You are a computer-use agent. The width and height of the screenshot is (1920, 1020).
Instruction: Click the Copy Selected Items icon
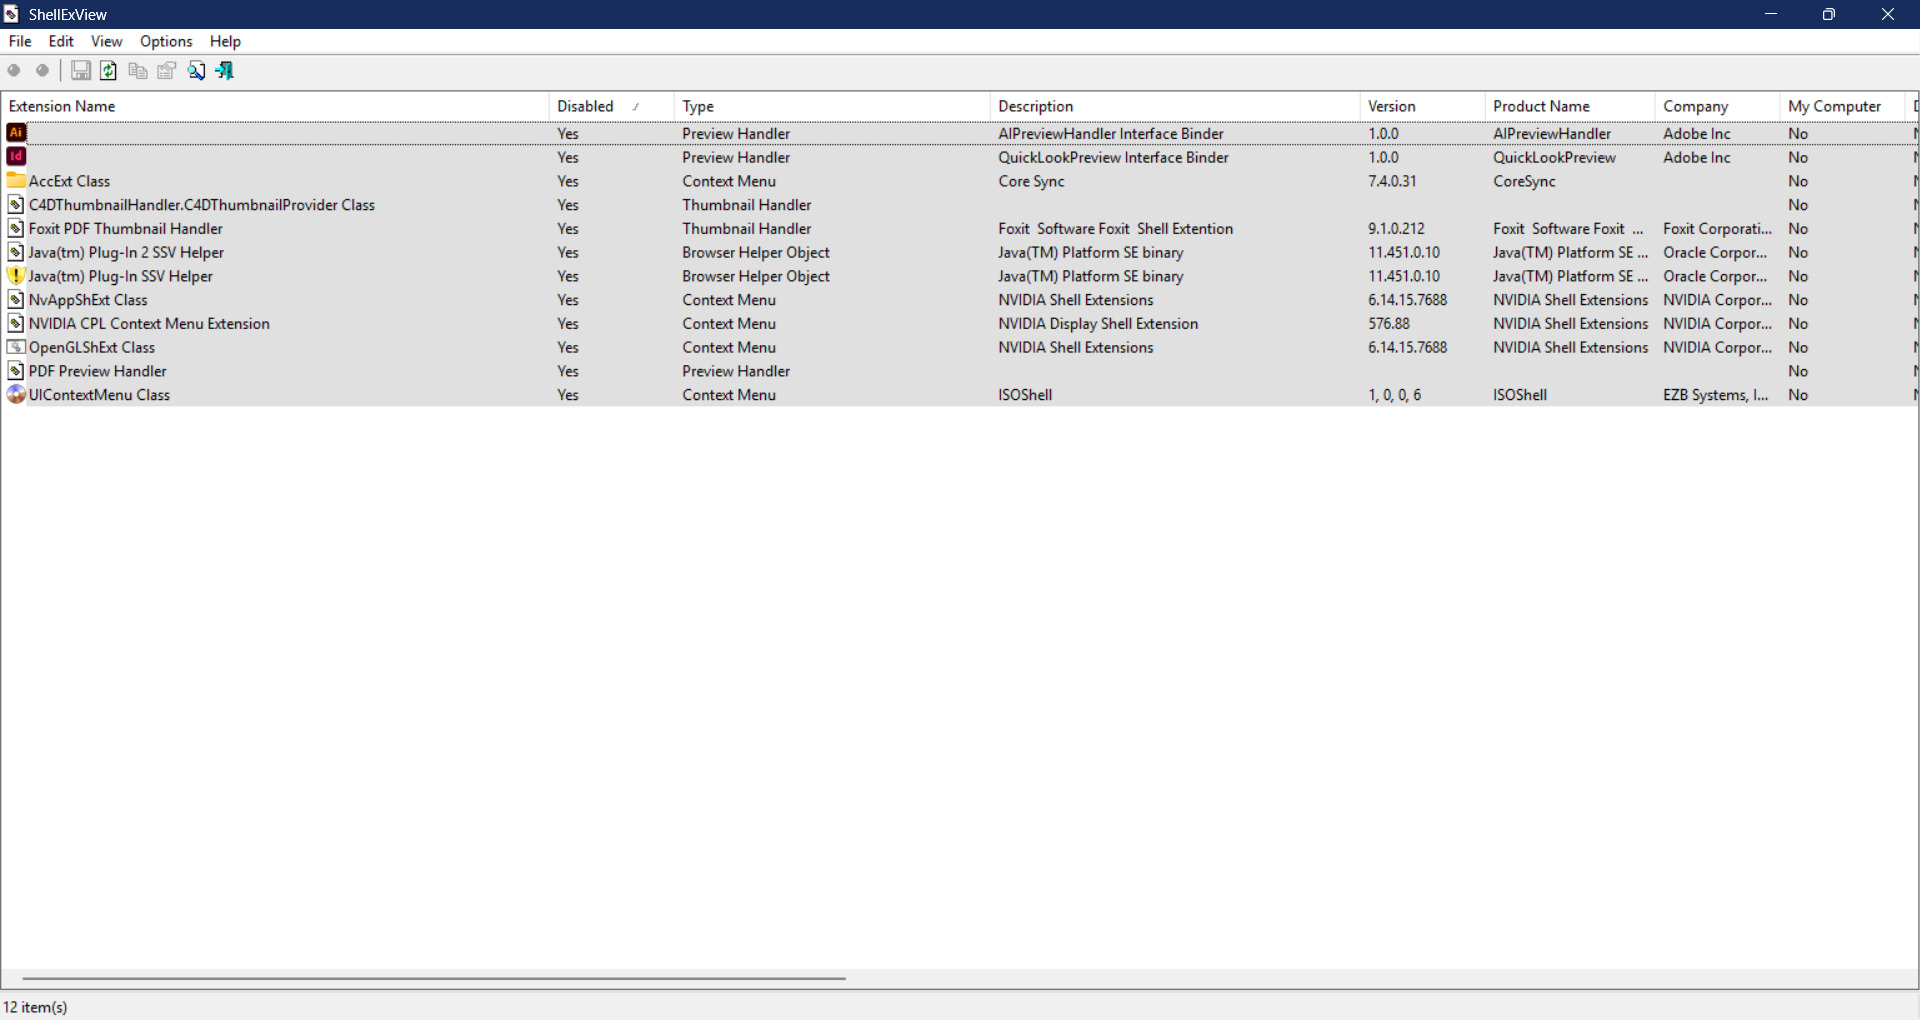[x=138, y=70]
